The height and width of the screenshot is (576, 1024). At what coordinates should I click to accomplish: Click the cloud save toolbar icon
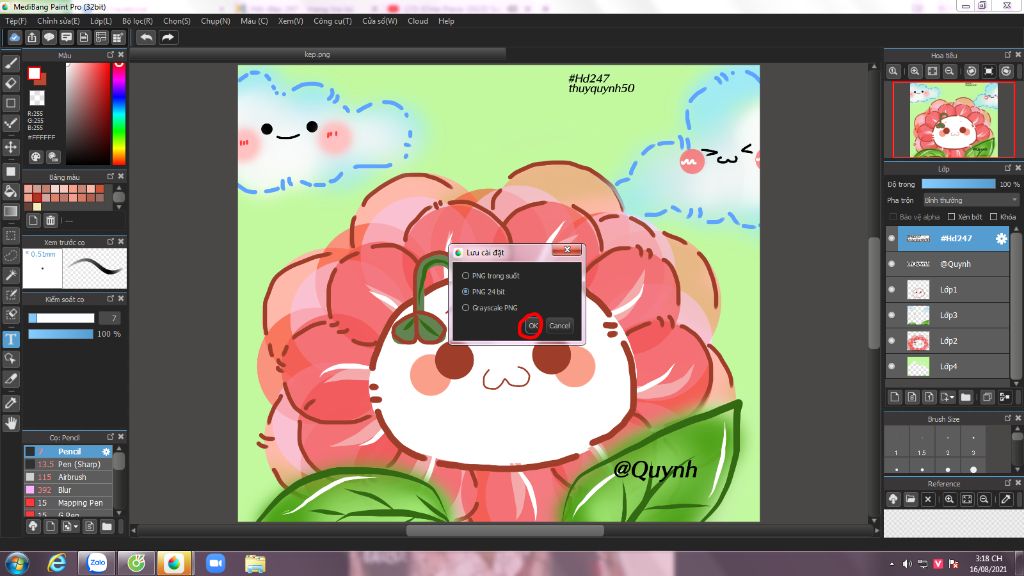(14, 37)
